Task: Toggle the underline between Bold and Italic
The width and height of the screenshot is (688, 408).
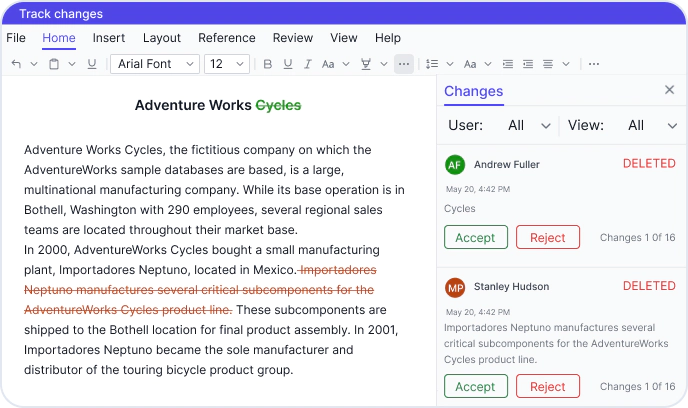Action: pyautogui.click(x=288, y=64)
